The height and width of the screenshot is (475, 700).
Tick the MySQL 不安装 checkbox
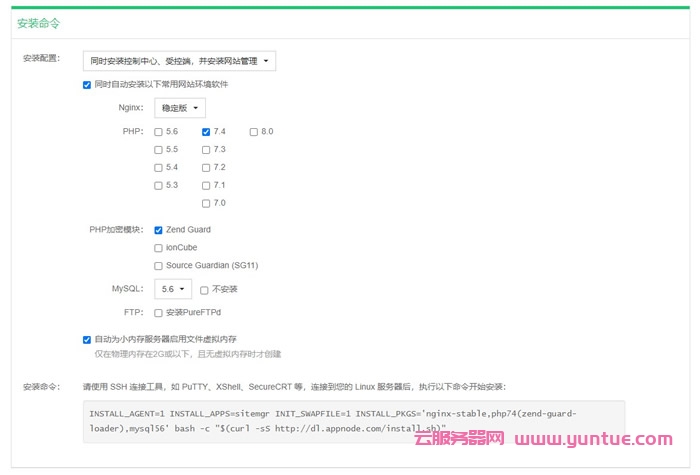click(204, 290)
